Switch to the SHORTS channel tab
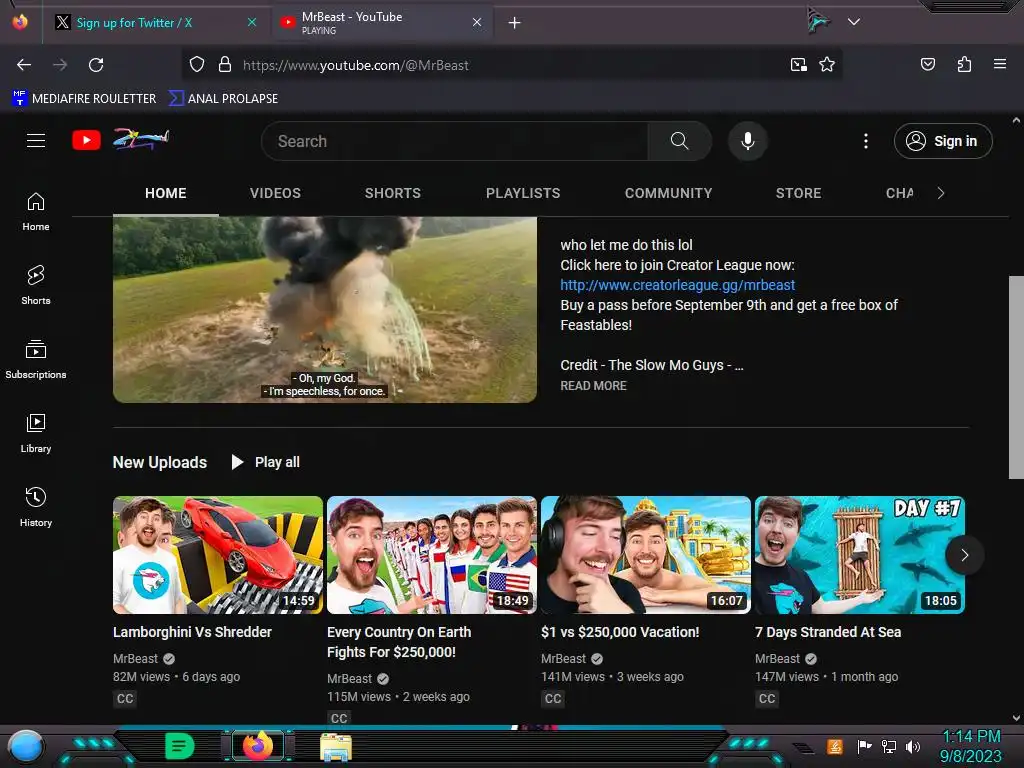The height and width of the screenshot is (768, 1024). 392,193
